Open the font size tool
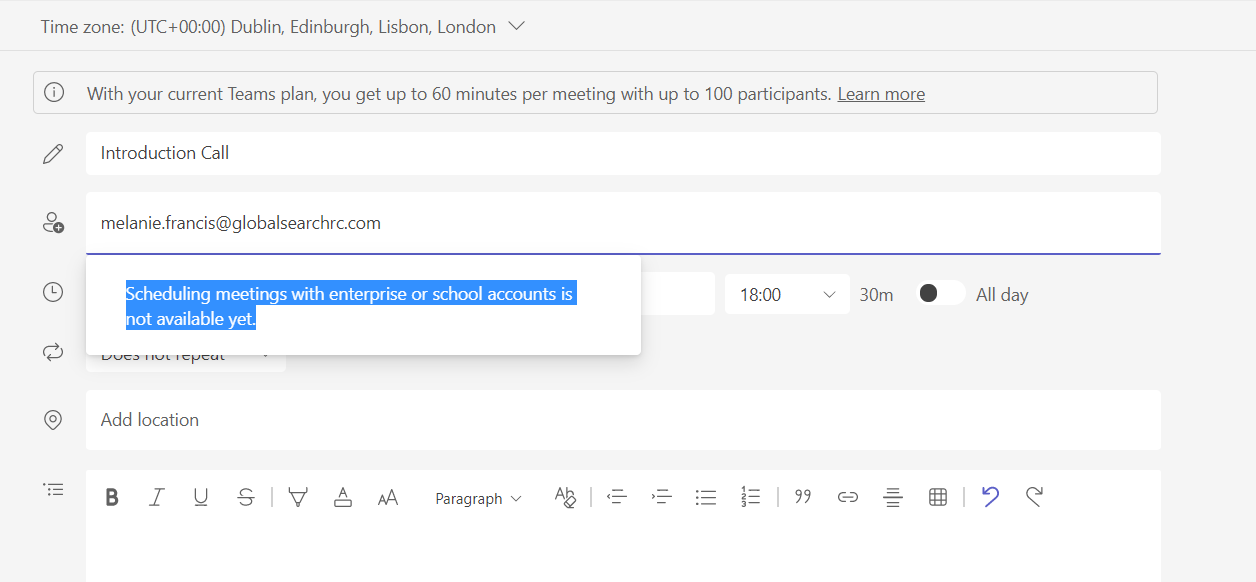 pyautogui.click(x=388, y=497)
